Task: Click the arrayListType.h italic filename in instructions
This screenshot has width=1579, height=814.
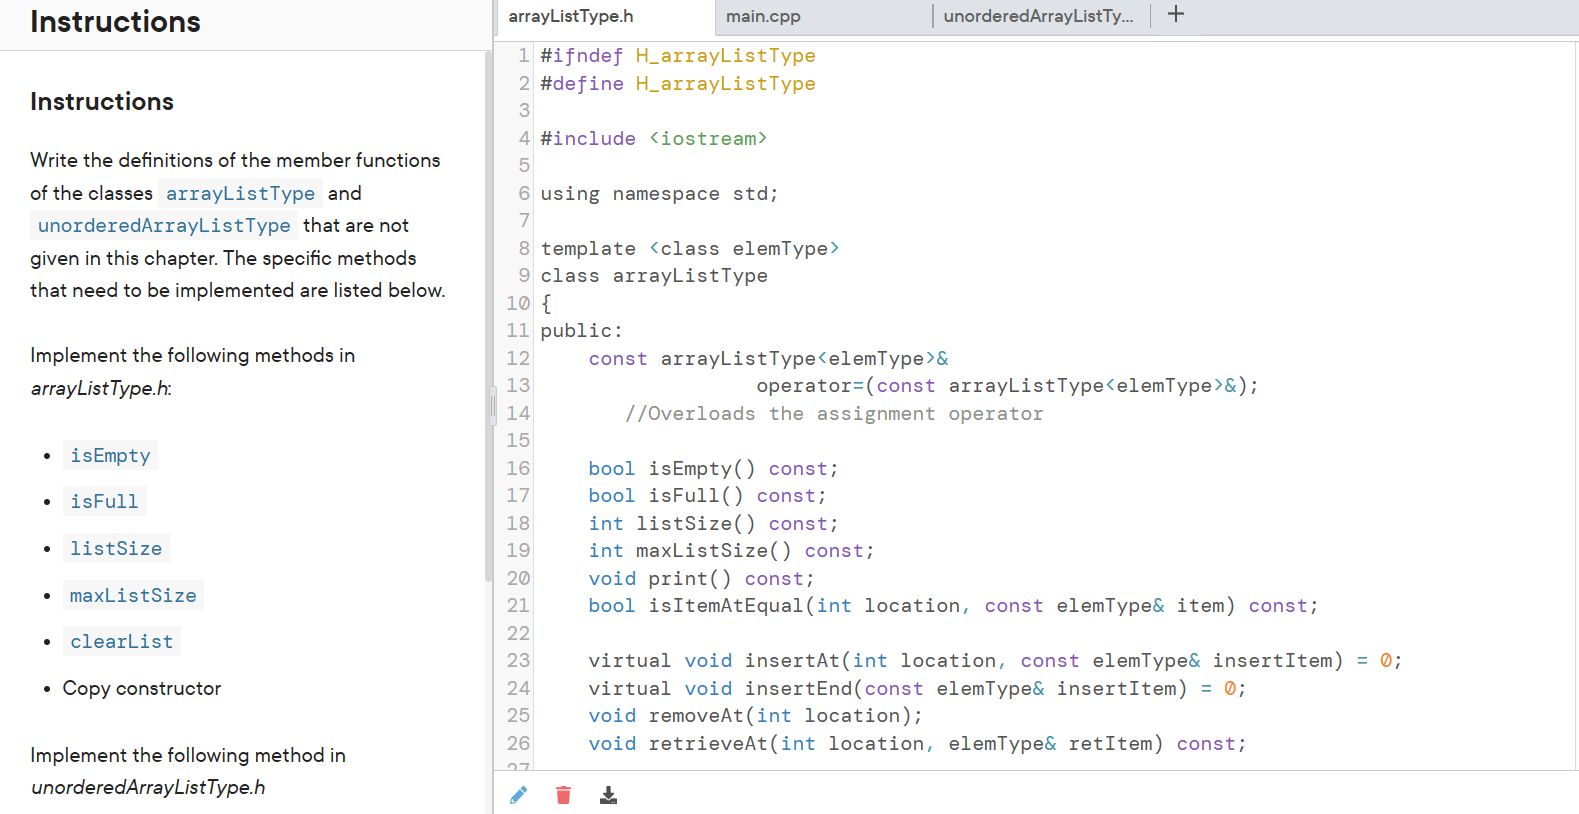Action: [x=100, y=388]
